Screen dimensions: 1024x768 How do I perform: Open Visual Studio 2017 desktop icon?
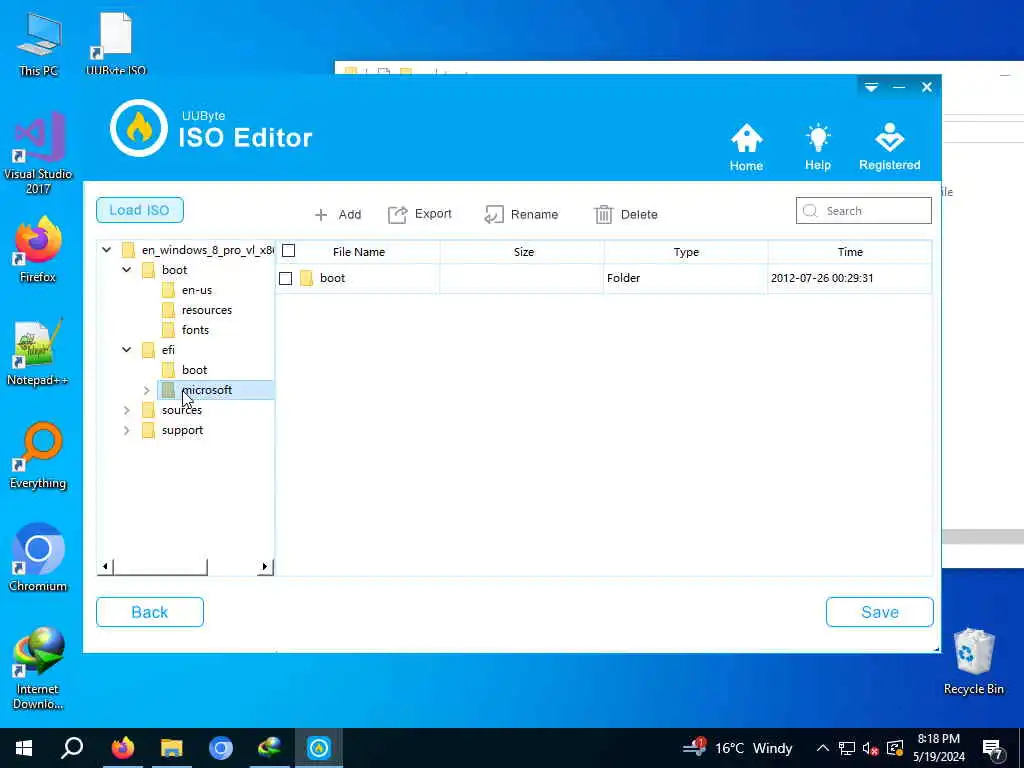point(38,153)
